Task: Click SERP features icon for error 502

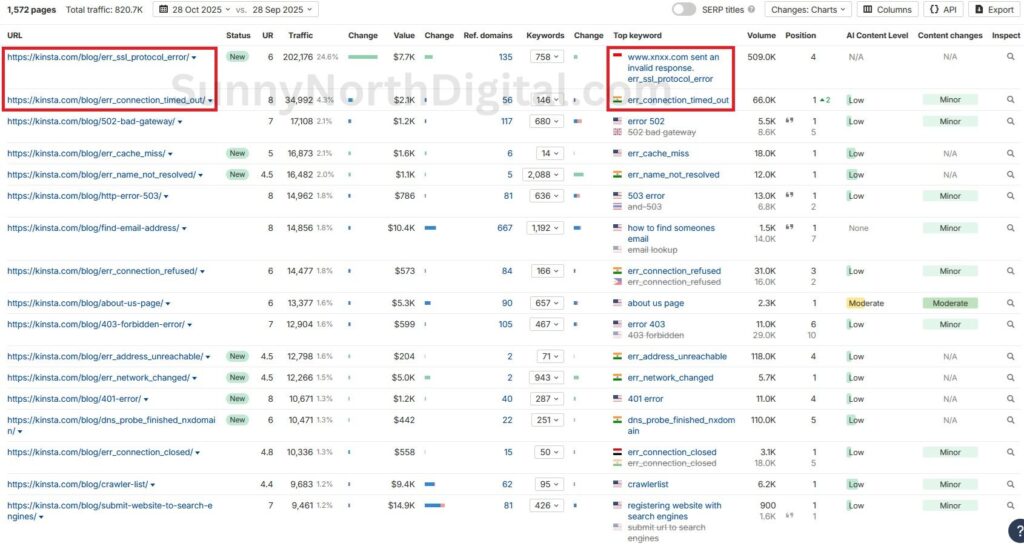Action: (x=790, y=121)
